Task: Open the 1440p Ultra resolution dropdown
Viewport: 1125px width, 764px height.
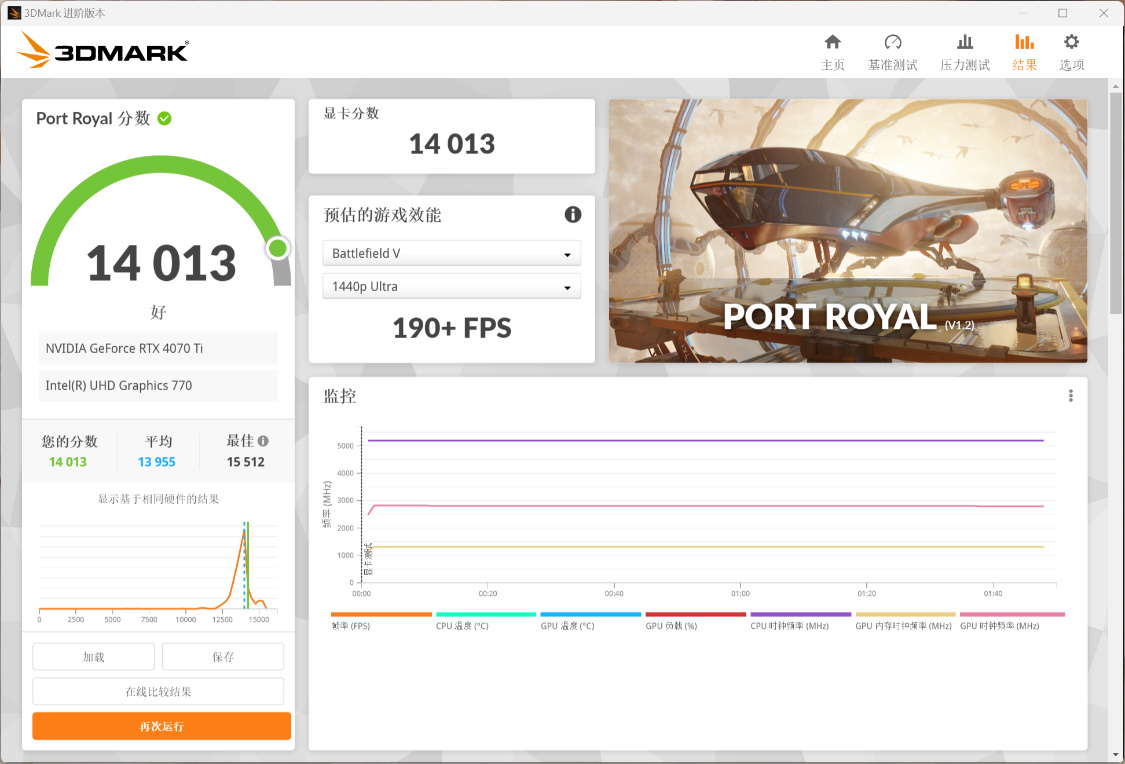Action: coord(451,286)
